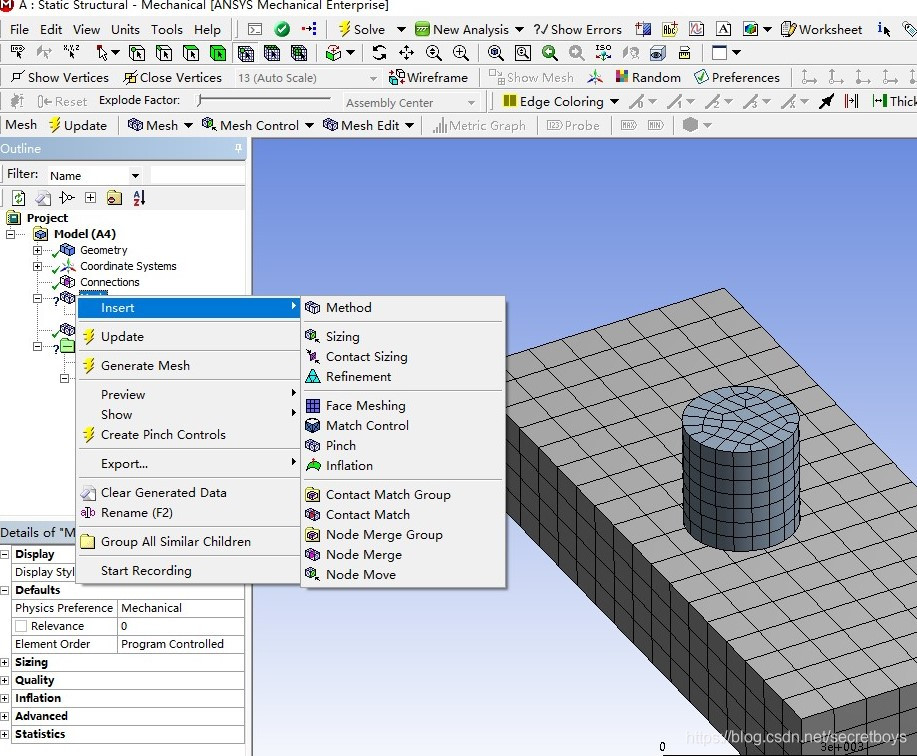
Task: Expand the Geometry tree node
Action: coord(37,250)
